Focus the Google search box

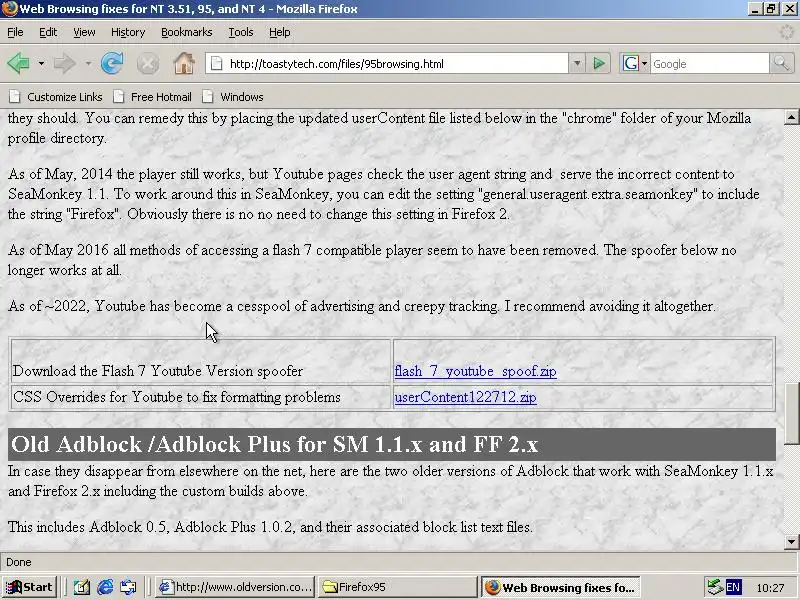(x=709, y=64)
